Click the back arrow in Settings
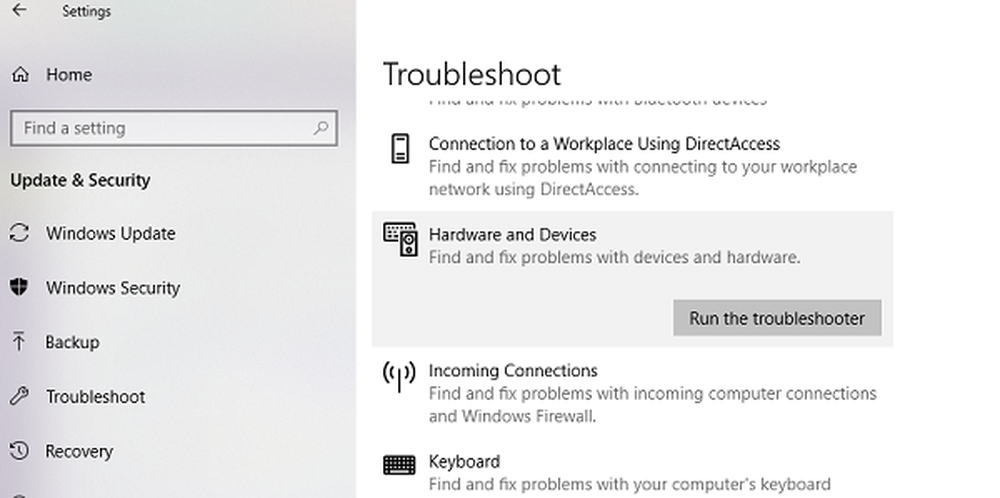The width and height of the screenshot is (1000, 498). (x=19, y=12)
